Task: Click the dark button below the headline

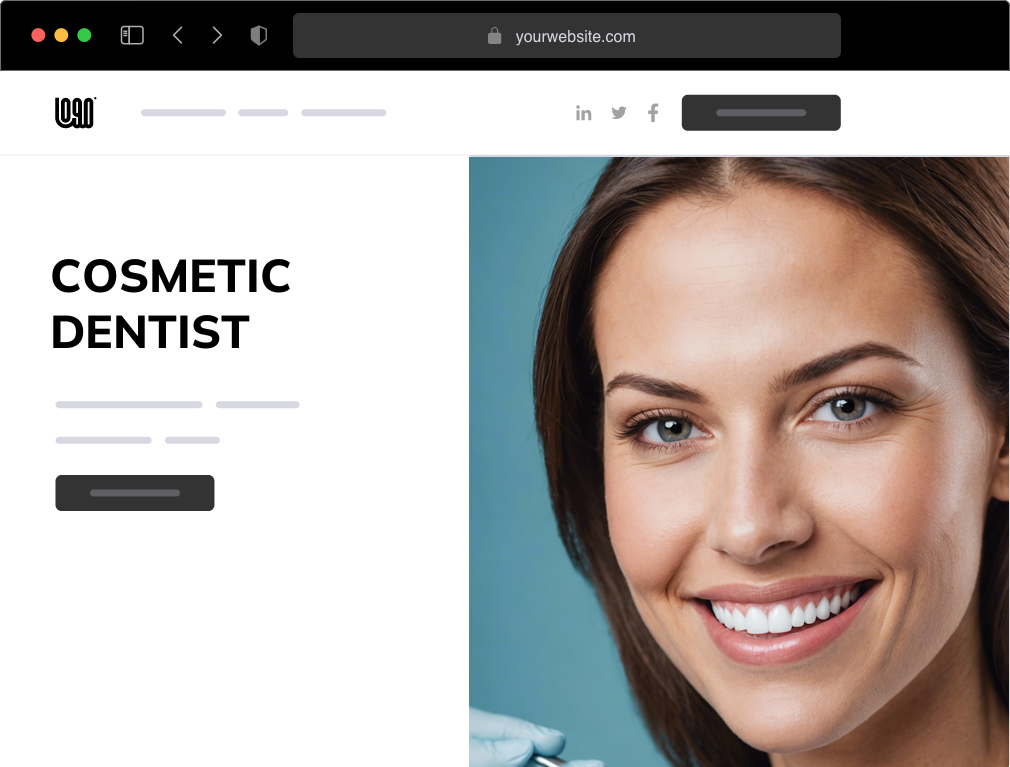Action: pyautogui.click(x=135, y=493)
